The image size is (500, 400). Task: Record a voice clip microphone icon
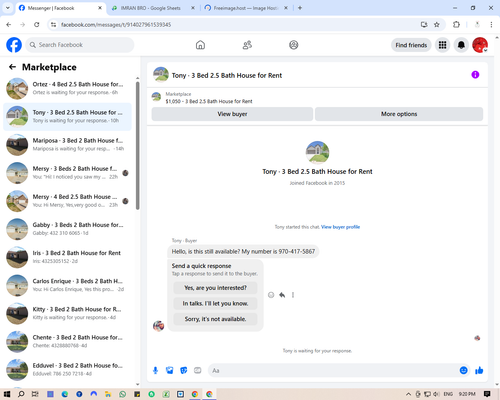[155, 370]
